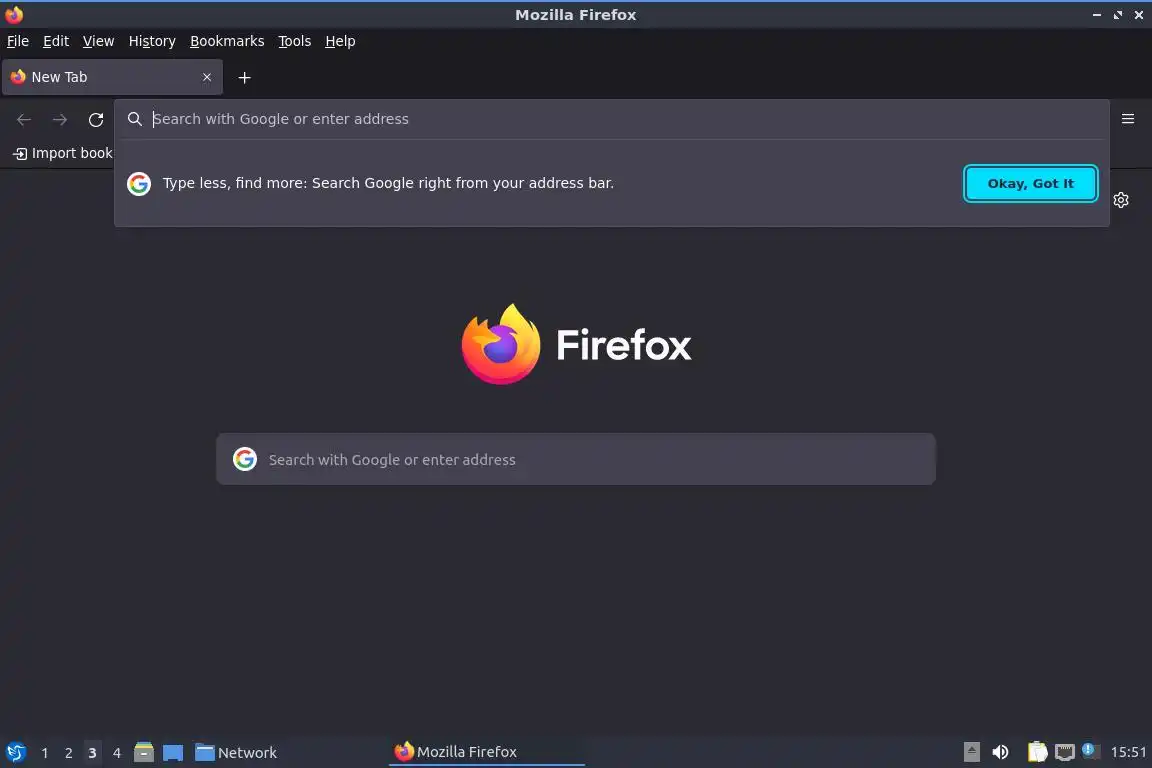Image resolution: width=1152 pixels, height=768 pixels.
Task: Click the Firefox logo on the page
Action: tap(576, 344)
